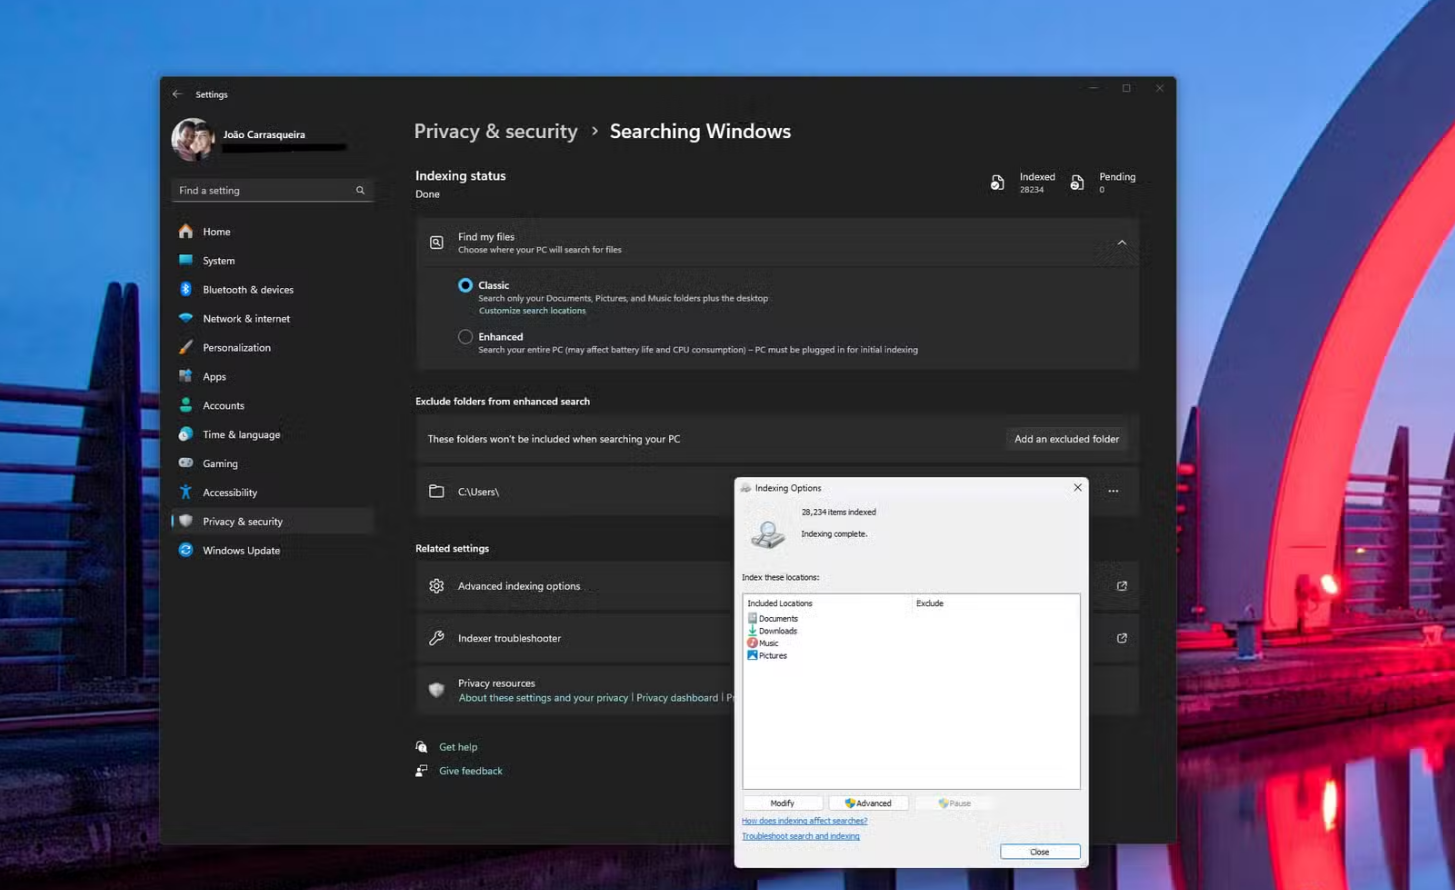
Task: Click the Time & language globe icon
Action: [186, 434]
